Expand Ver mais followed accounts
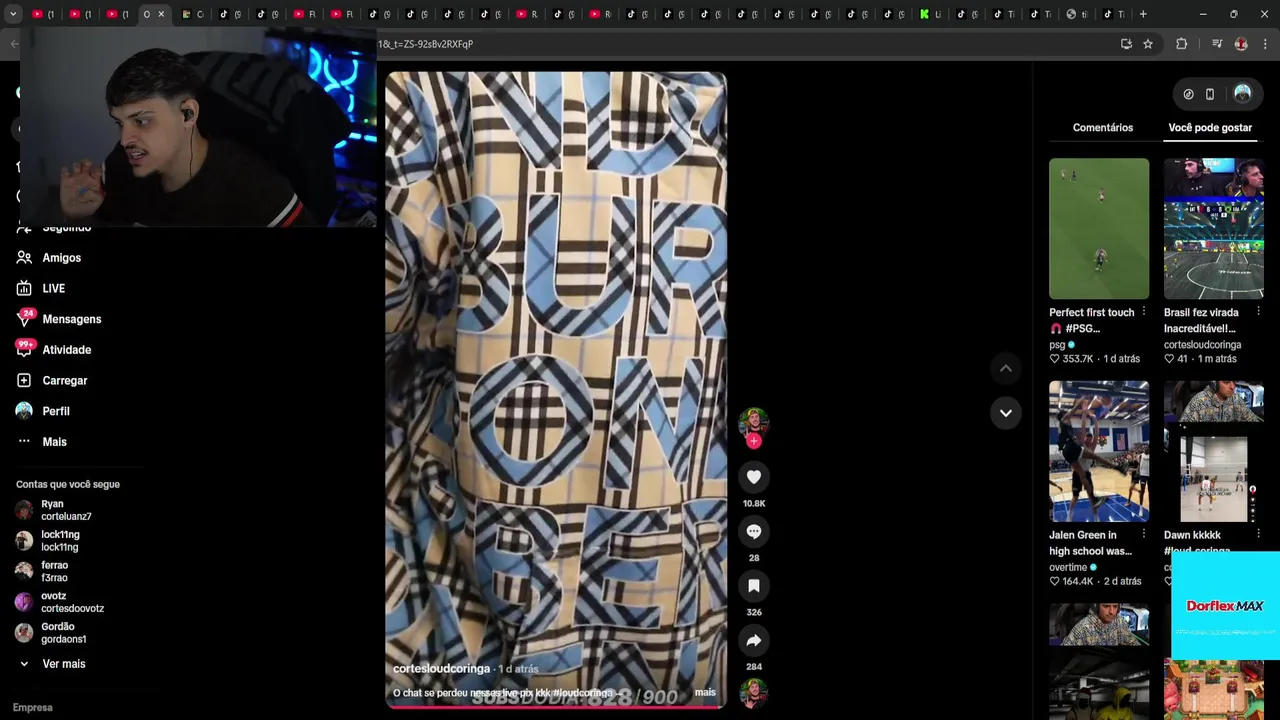The image size is (1280, 720). click(x=64, y=664)
